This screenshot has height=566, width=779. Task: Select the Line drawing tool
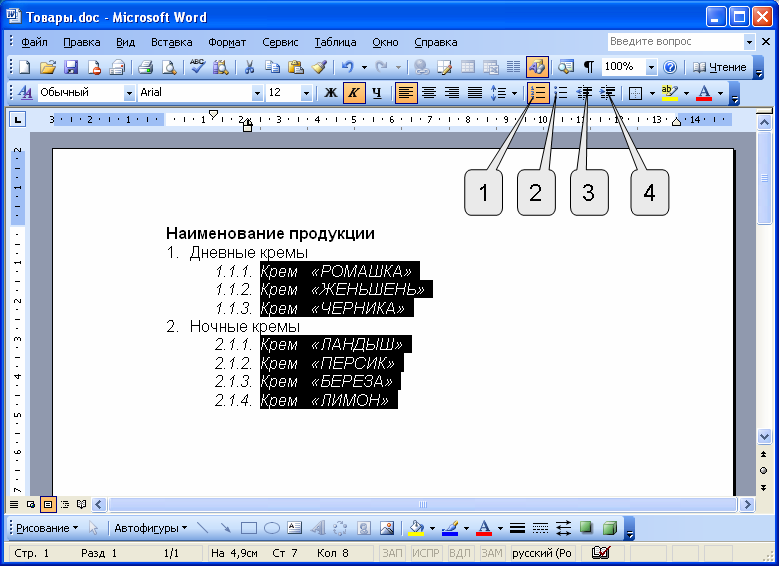tap(202, 528)
